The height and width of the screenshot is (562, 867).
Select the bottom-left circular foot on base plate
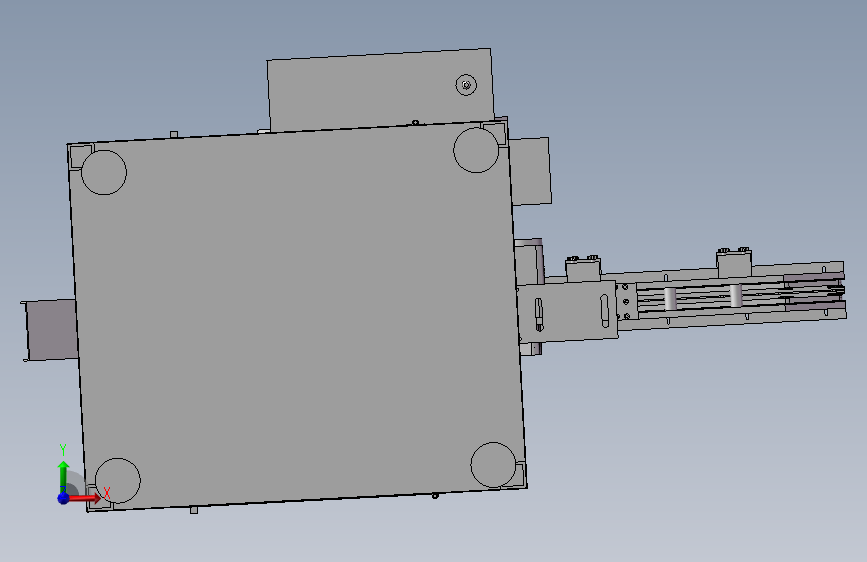click(x=118, y=481)
